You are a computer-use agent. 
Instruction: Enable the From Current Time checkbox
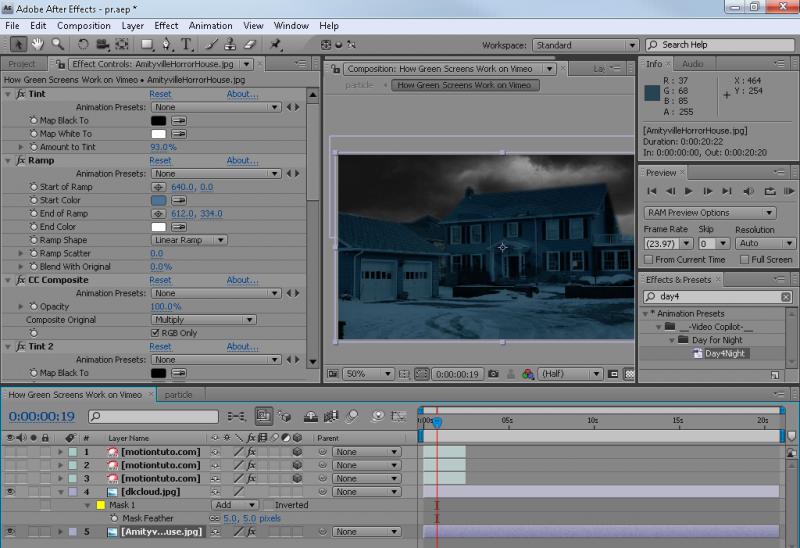(649, 260)
